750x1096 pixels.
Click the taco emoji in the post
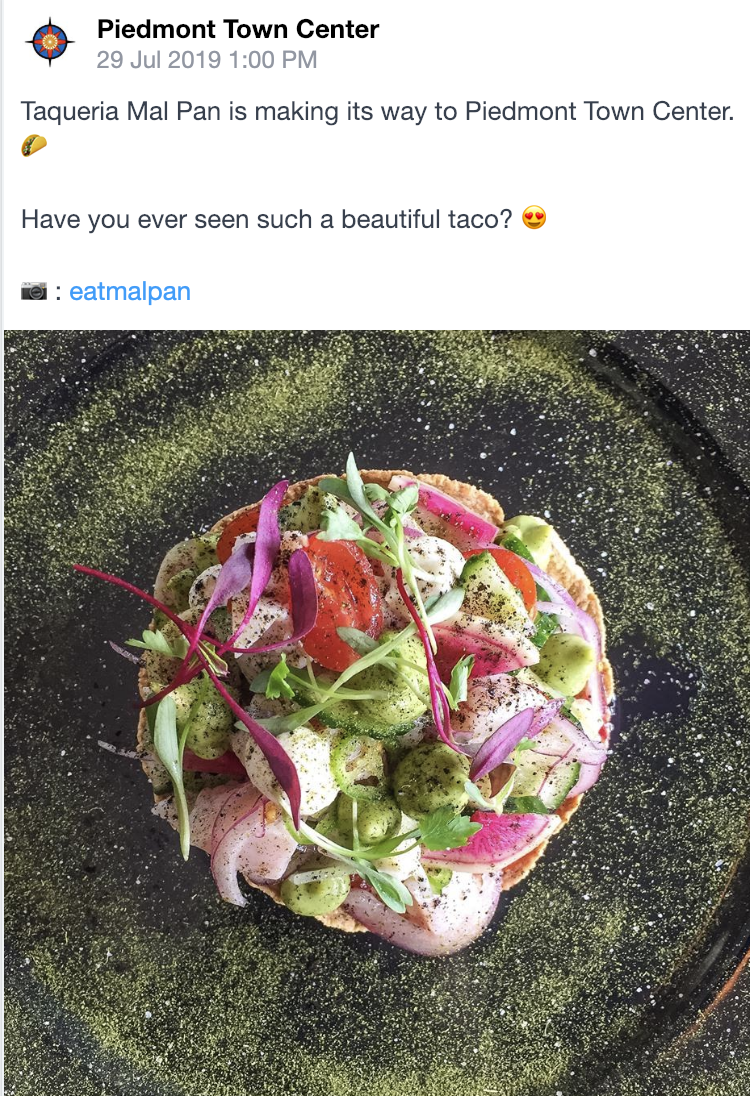pos(33,146)
